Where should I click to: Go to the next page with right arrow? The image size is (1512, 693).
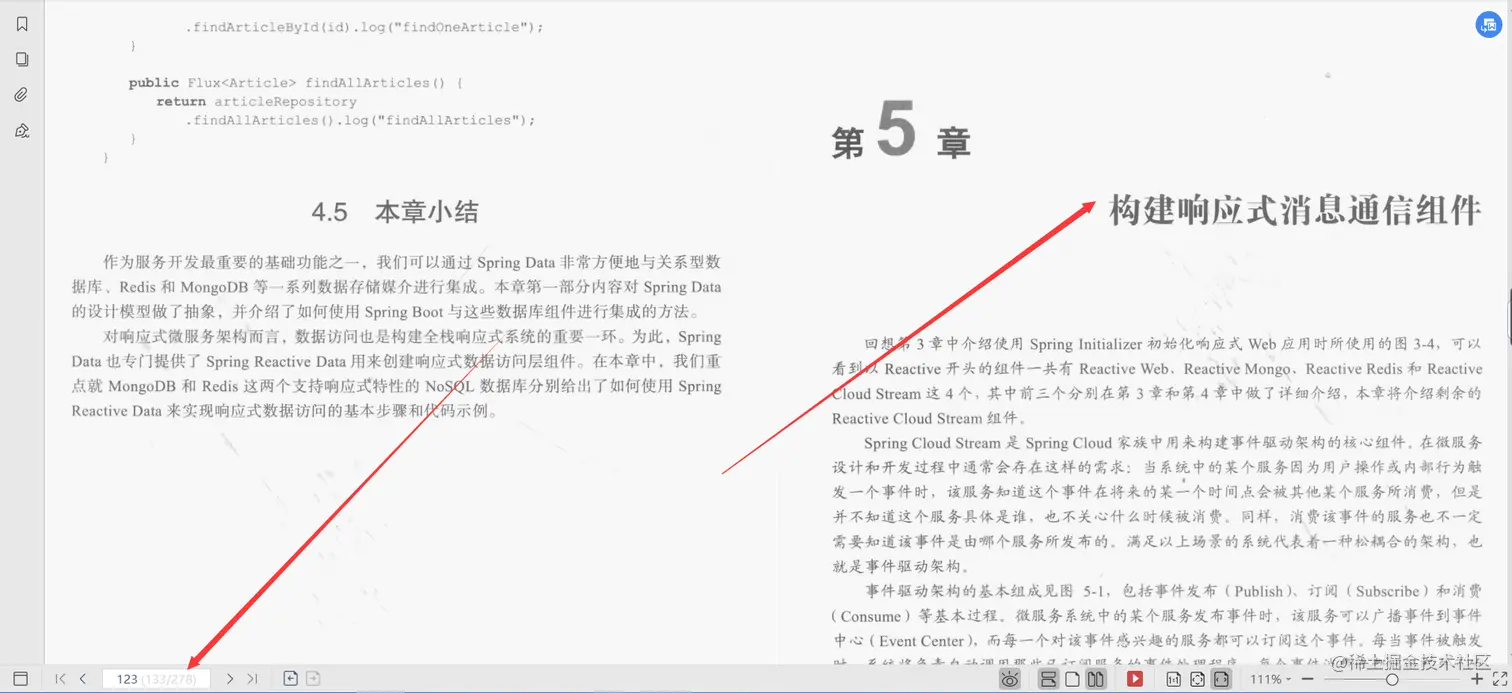point(229,678)
